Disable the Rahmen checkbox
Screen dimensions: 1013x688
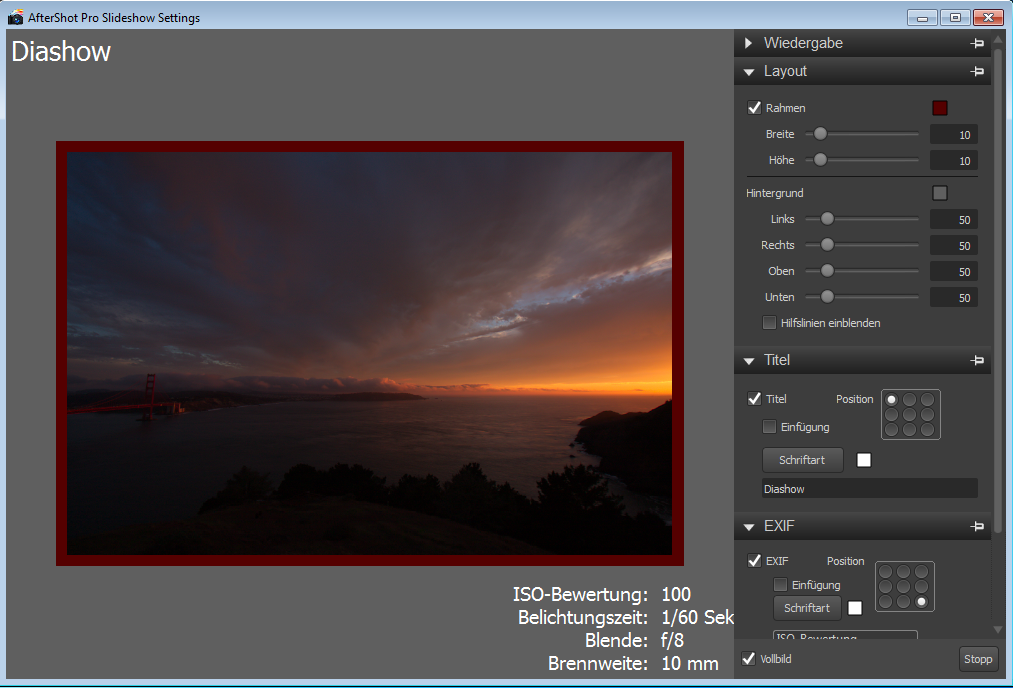pos(755,108)
